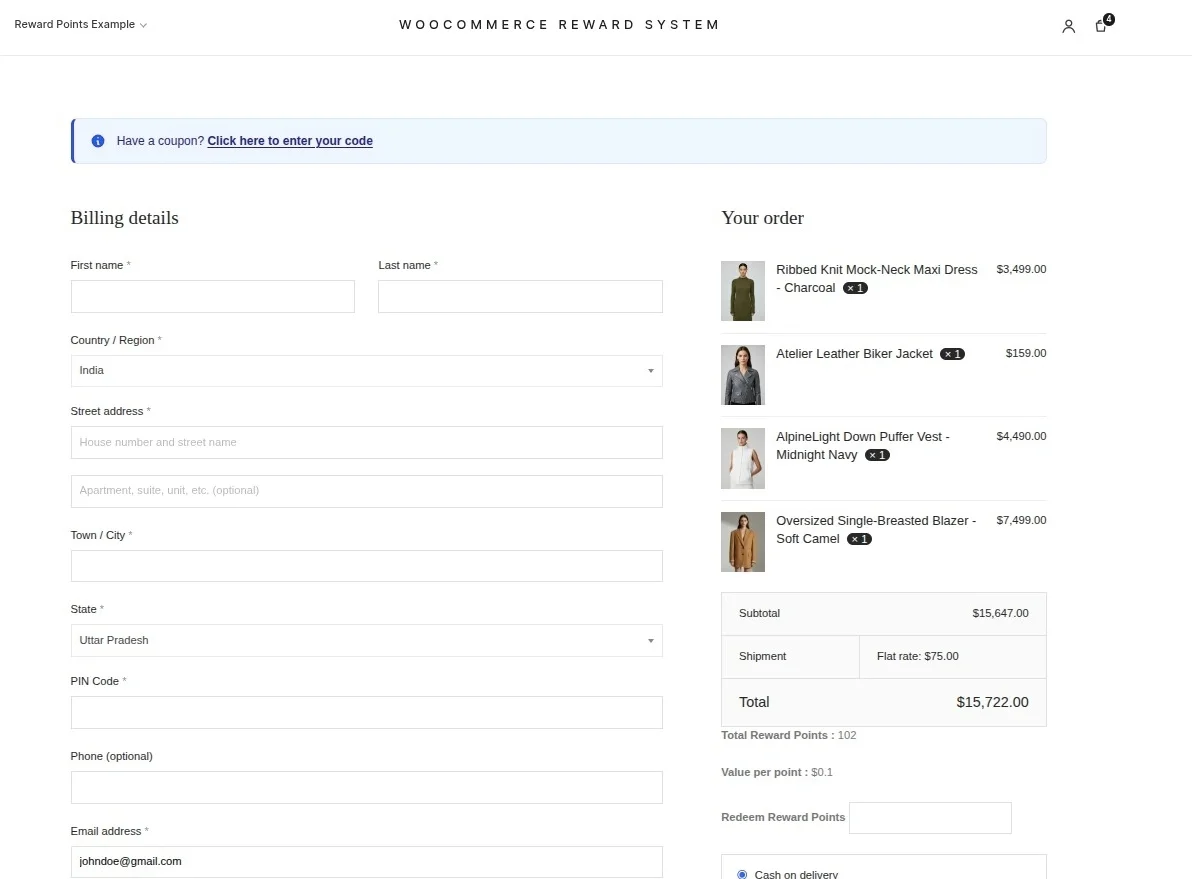Viewport: 1192px width, 879px height.
Task: Open the user account icon
Action: click(x=1068, y=27)
